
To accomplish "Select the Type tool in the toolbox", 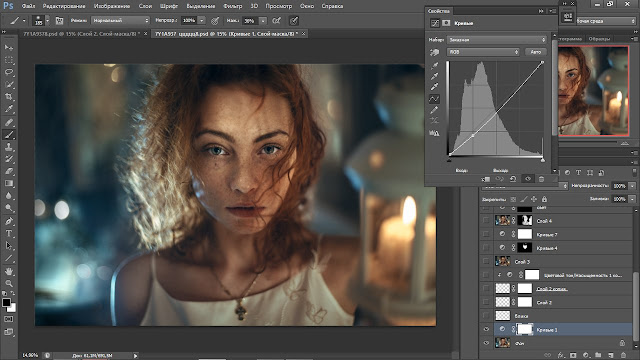I will pos(9,233).
